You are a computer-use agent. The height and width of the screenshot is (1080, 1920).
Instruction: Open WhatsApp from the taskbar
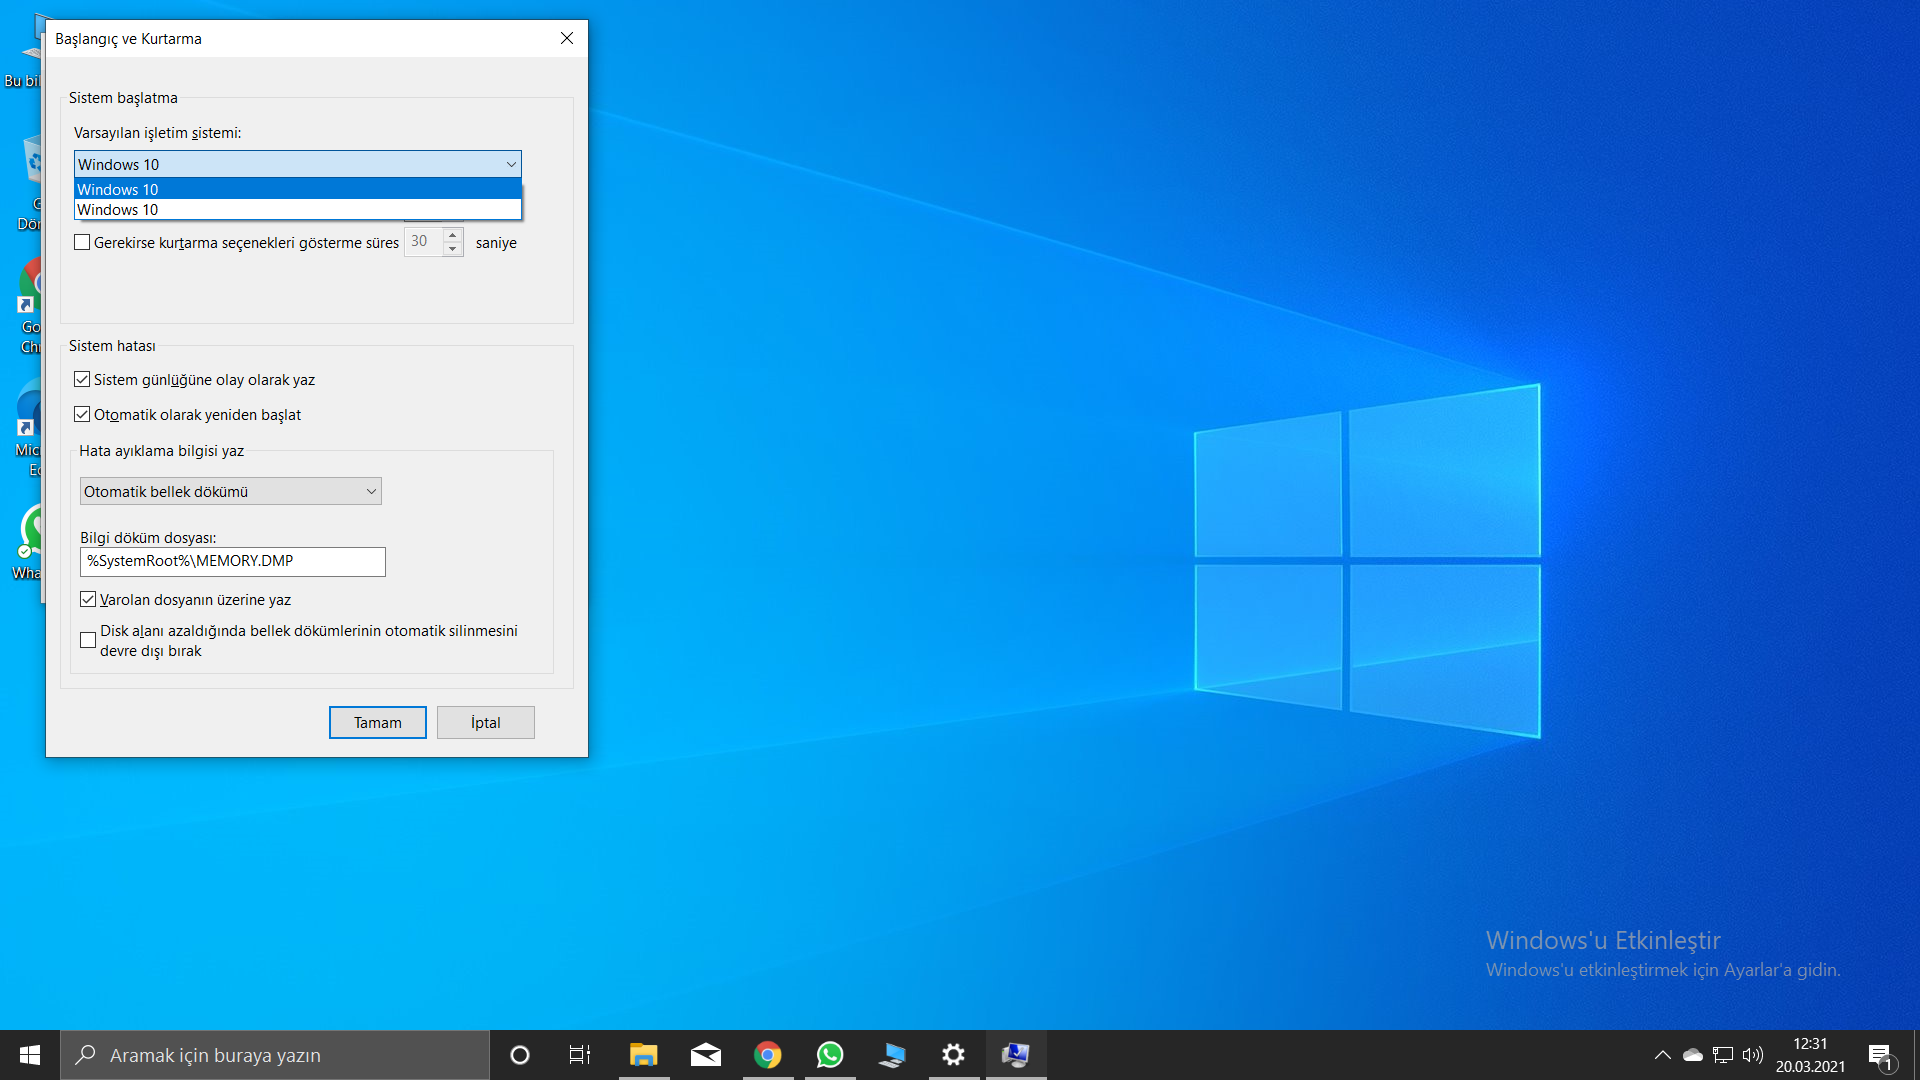829,1055
